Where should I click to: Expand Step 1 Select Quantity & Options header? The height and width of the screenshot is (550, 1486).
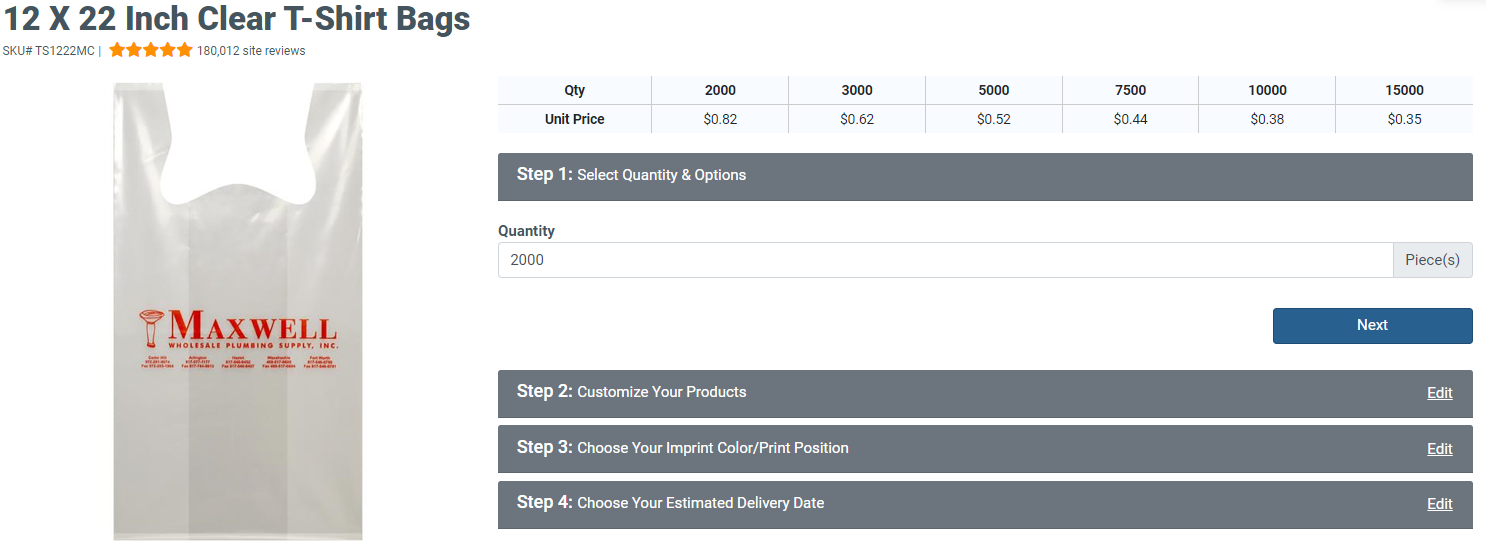coord(985,176)
